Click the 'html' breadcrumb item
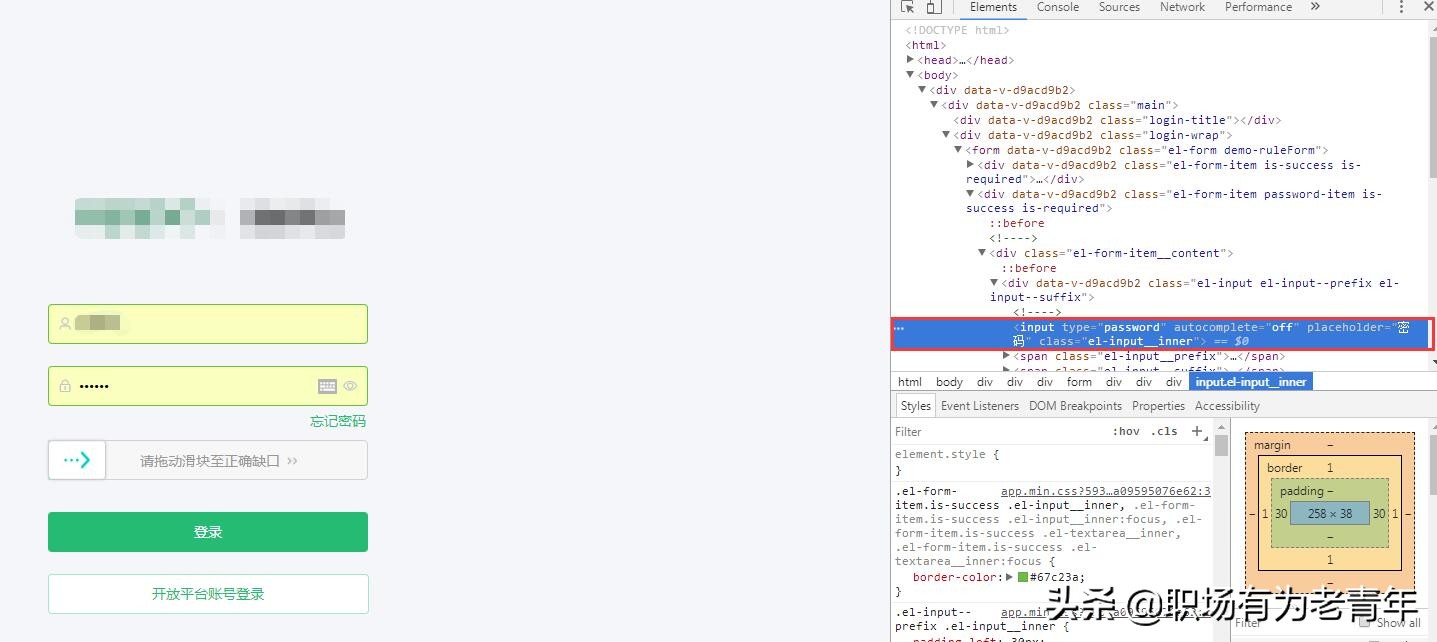This screenshot has height=642, width=1437. [910, 382]
